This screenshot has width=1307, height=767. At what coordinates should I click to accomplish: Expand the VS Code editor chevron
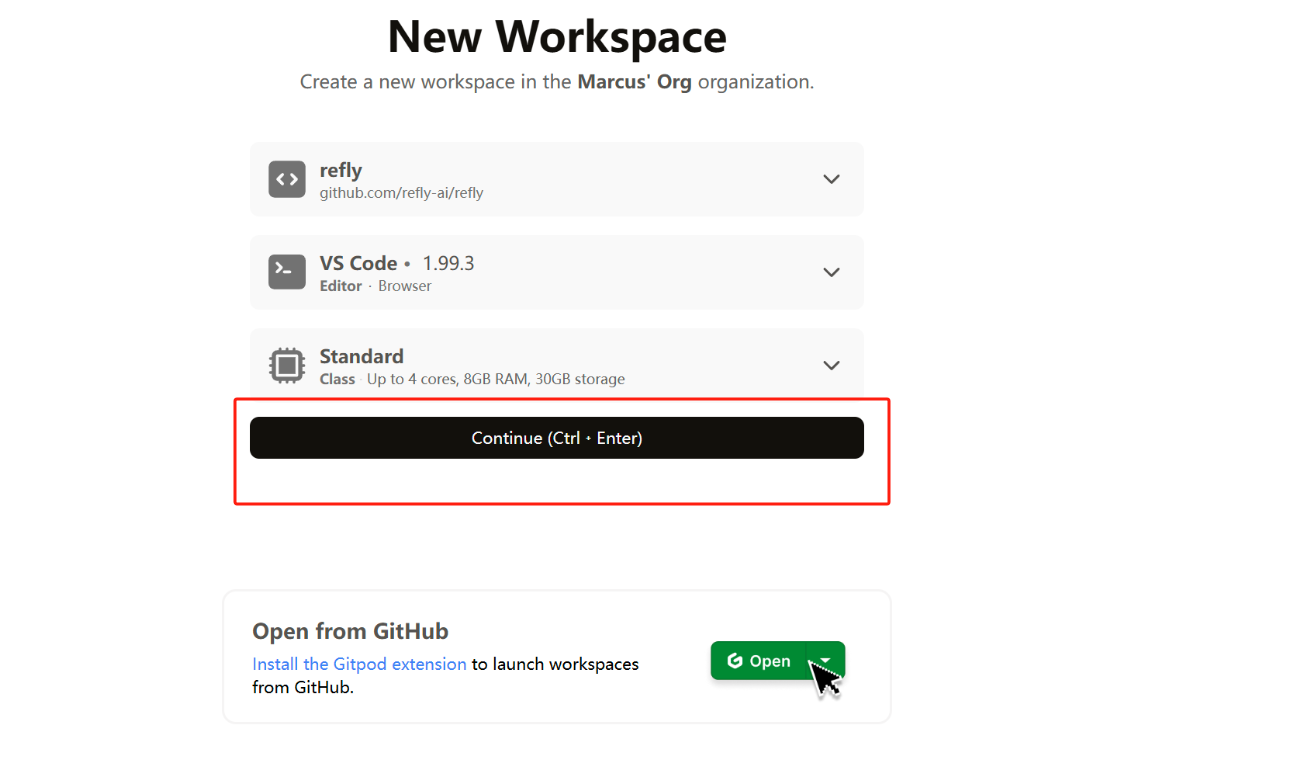tap(831, 272)
